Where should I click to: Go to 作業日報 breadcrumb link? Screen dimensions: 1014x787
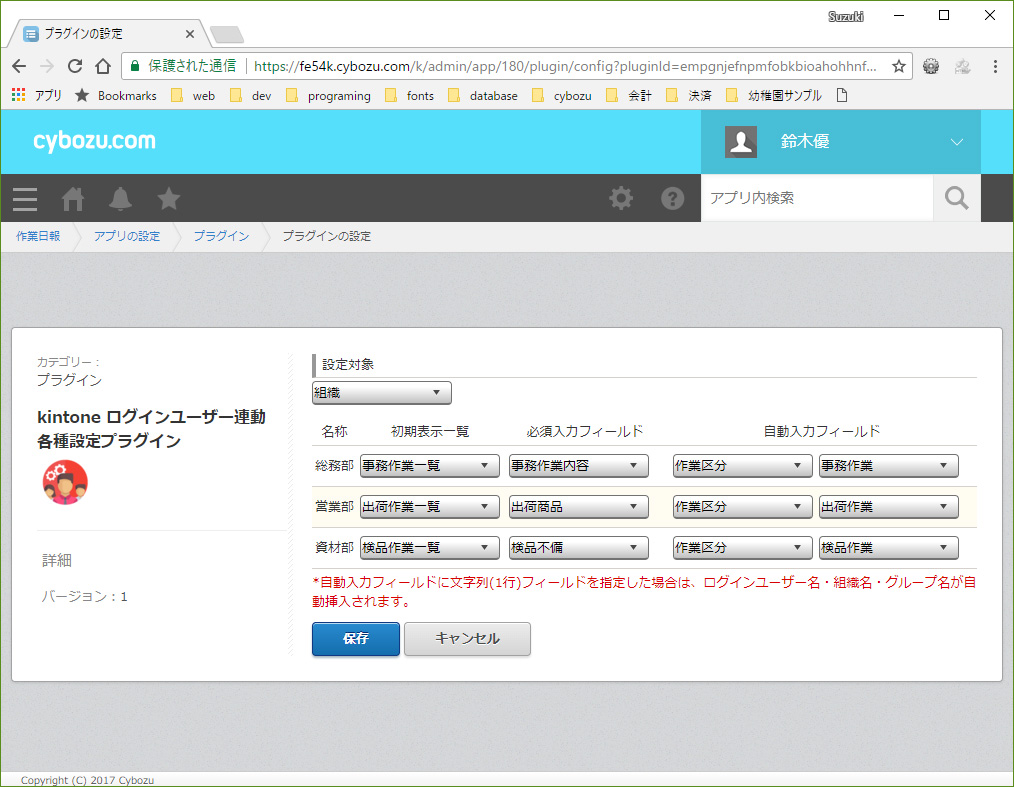click(38, 236)
